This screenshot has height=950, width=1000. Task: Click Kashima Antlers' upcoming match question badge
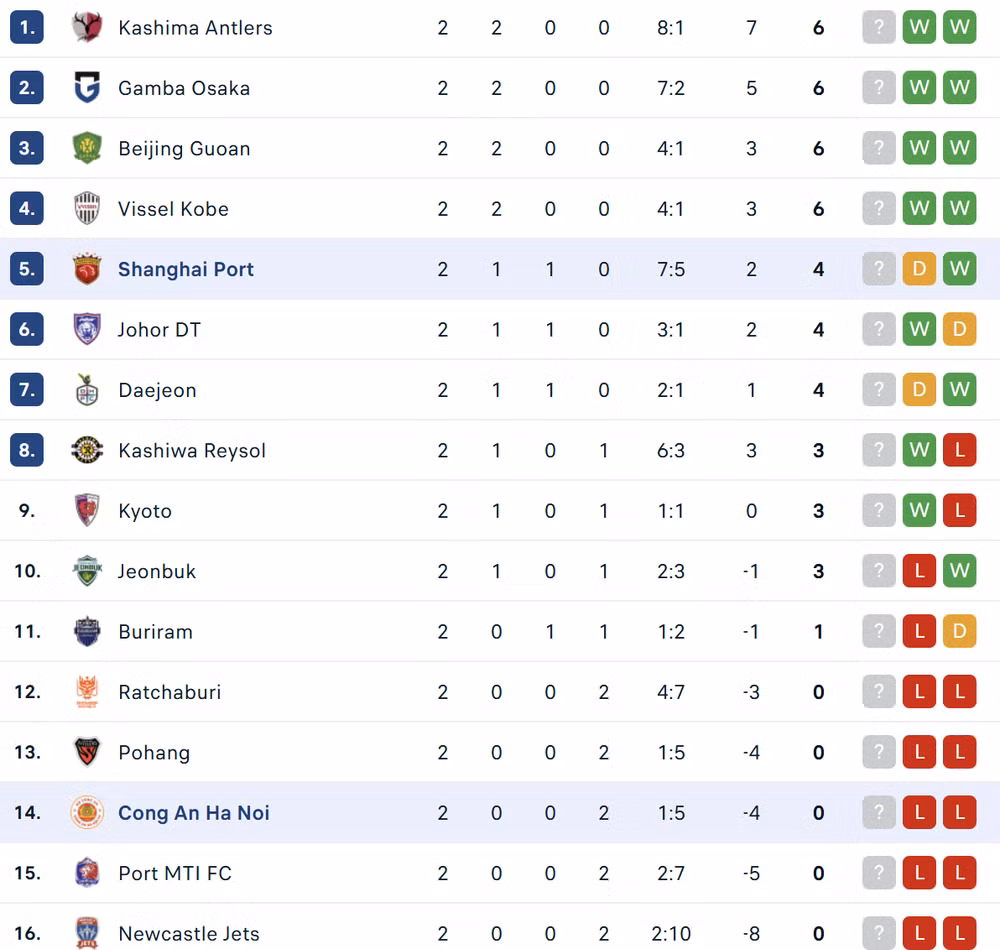click(x=879, y=27)
